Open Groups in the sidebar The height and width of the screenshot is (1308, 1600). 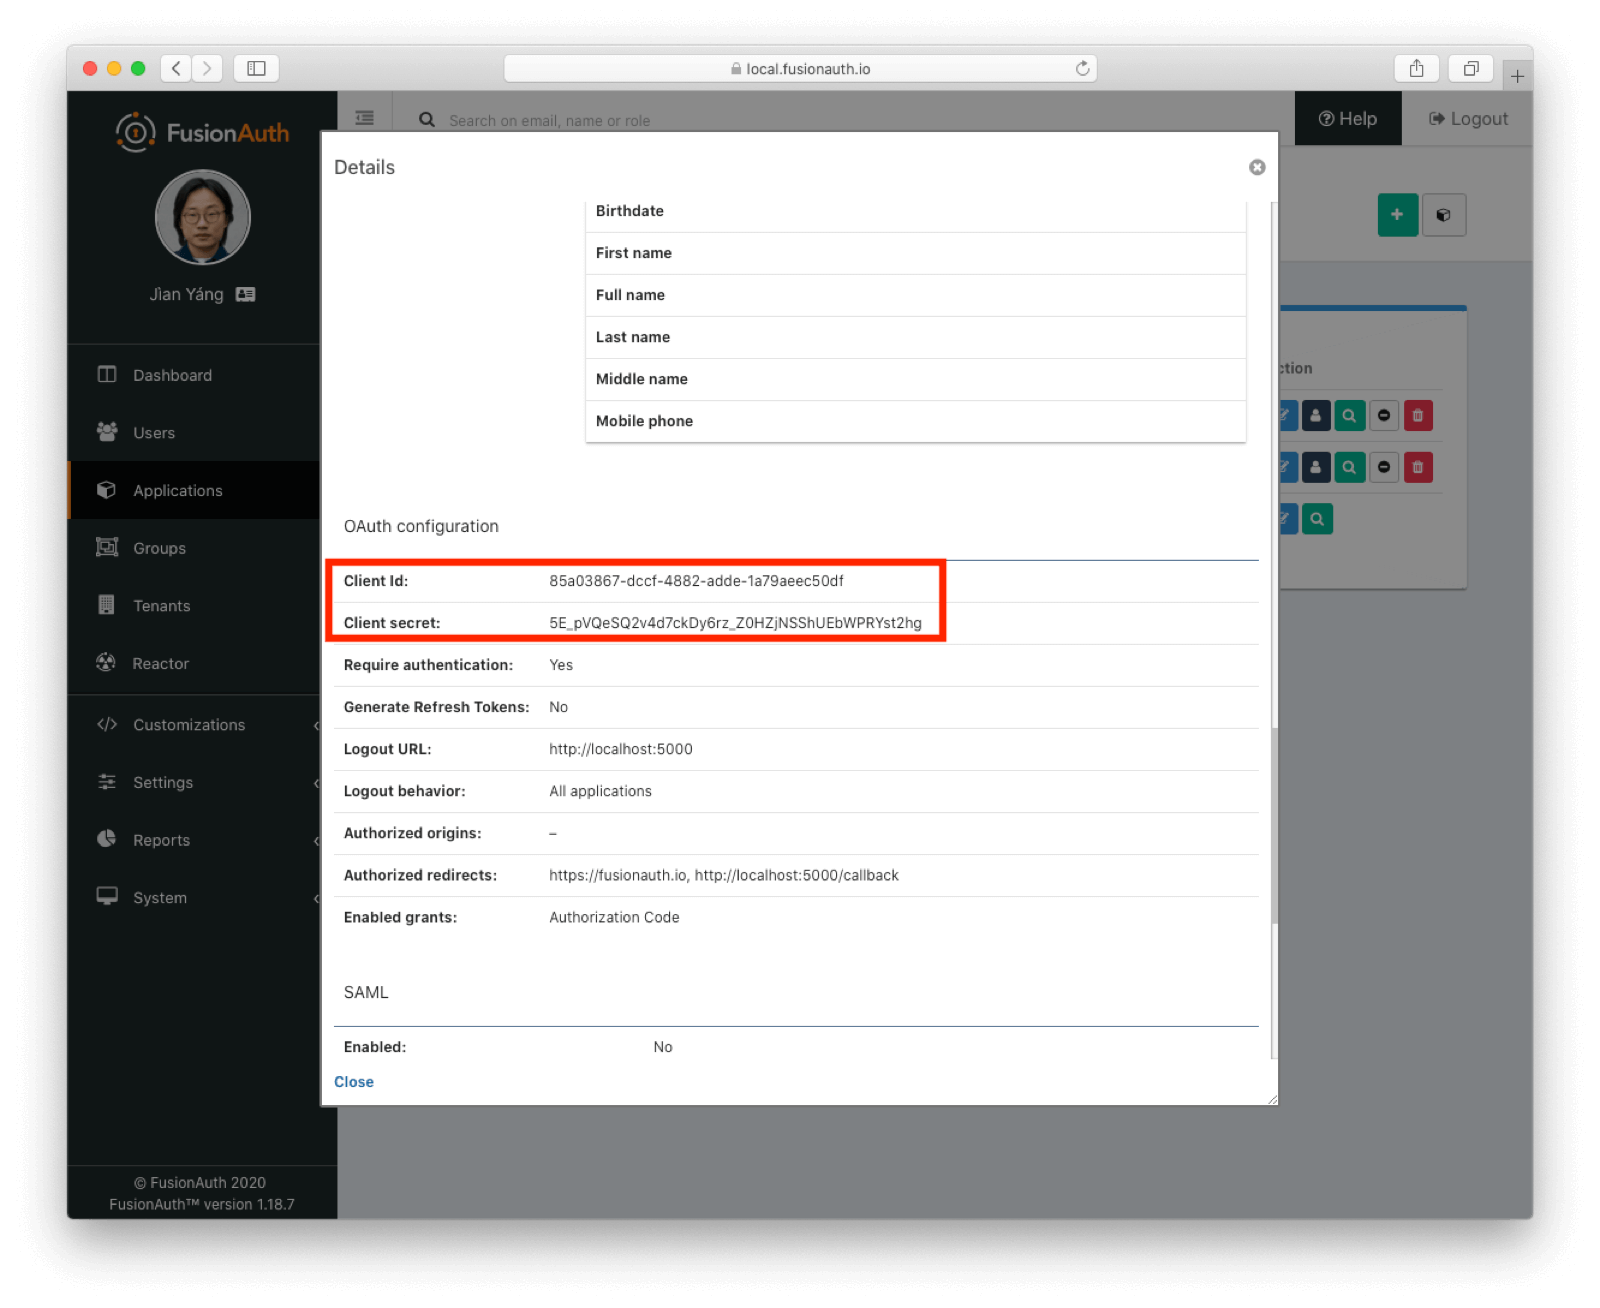point(194,548)
